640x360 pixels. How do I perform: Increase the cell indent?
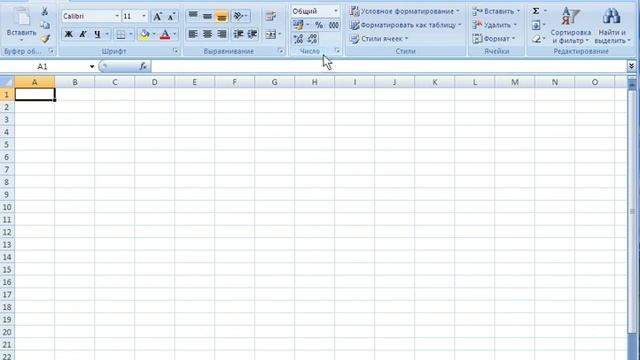[253, 34]
